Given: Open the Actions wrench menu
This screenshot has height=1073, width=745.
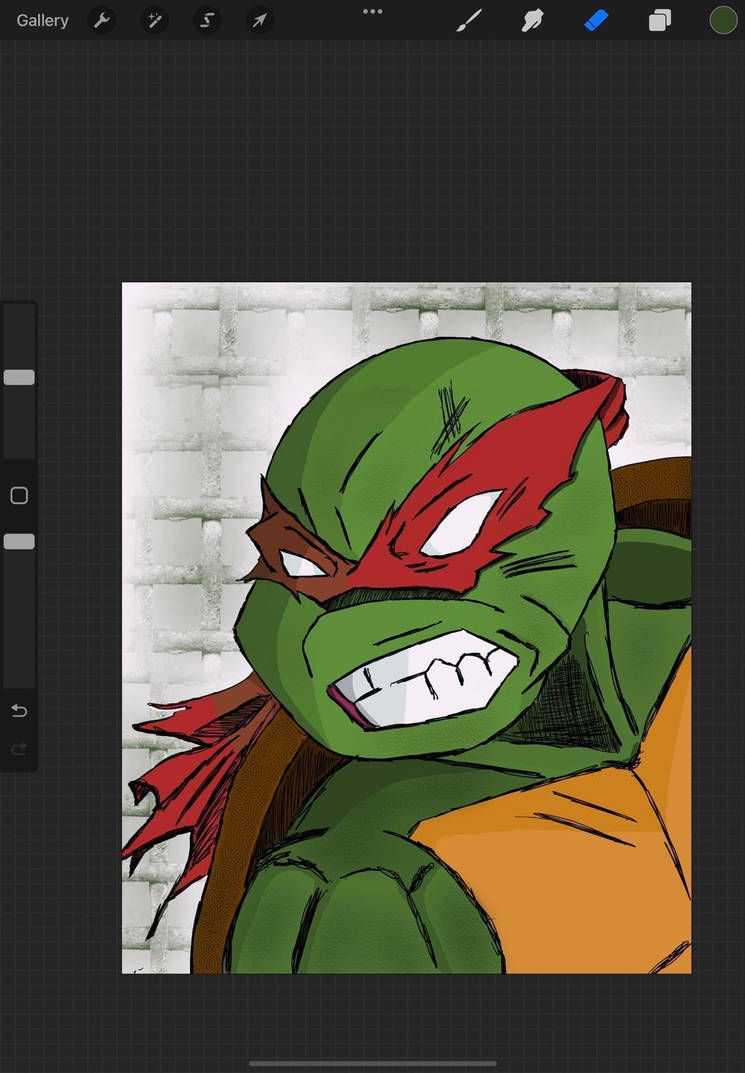Looking at the screenshot, I should (101, 21).
